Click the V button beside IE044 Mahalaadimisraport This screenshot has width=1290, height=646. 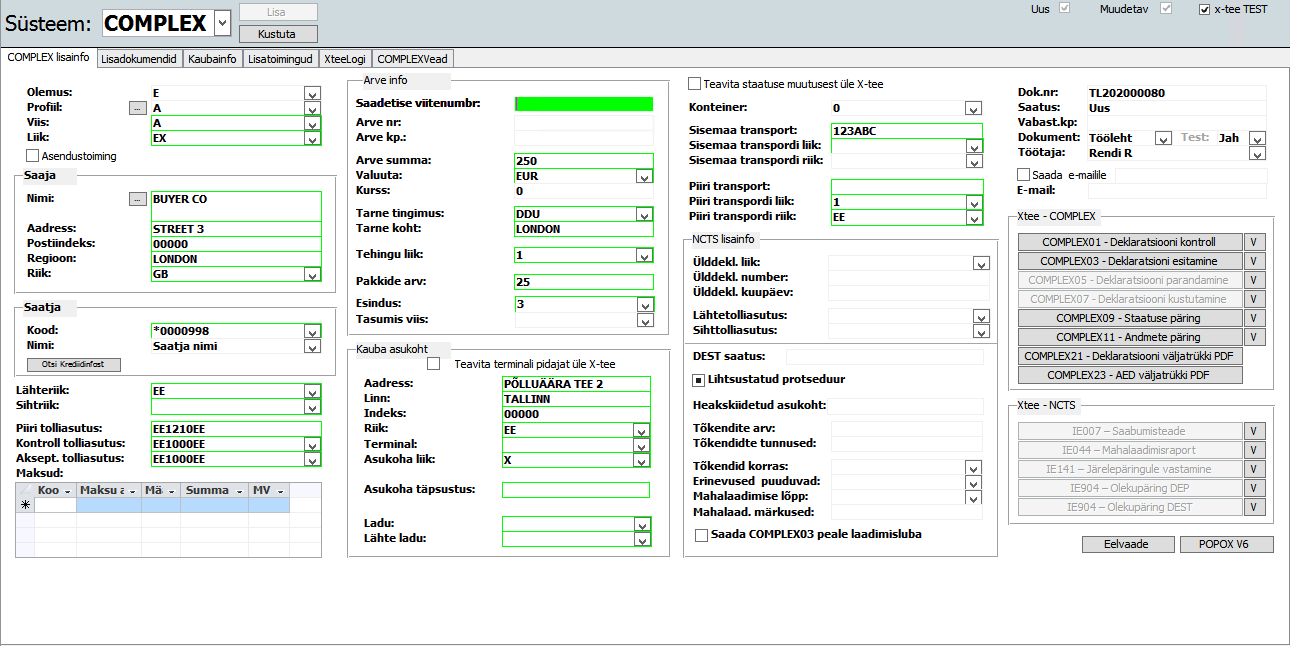[1253, 450]
